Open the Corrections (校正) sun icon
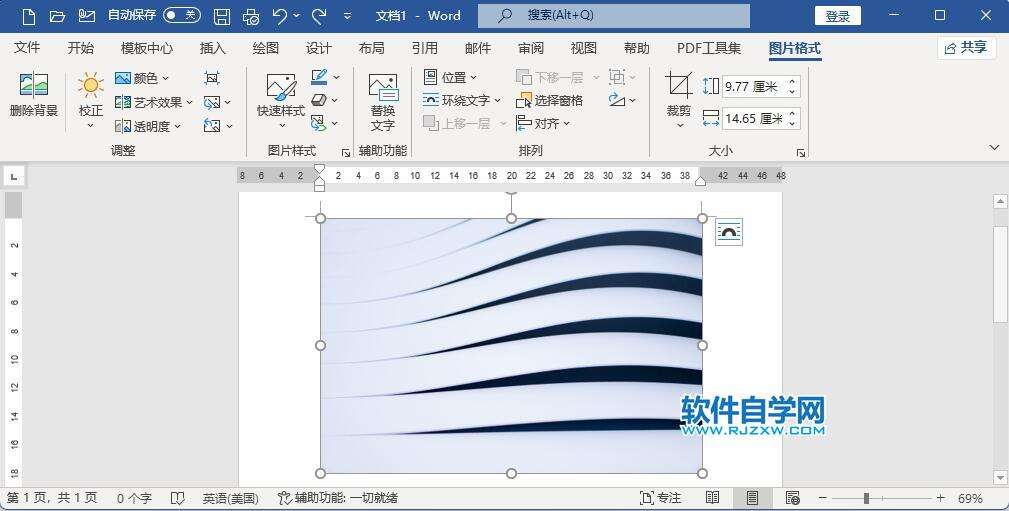 tap(91, 85)
